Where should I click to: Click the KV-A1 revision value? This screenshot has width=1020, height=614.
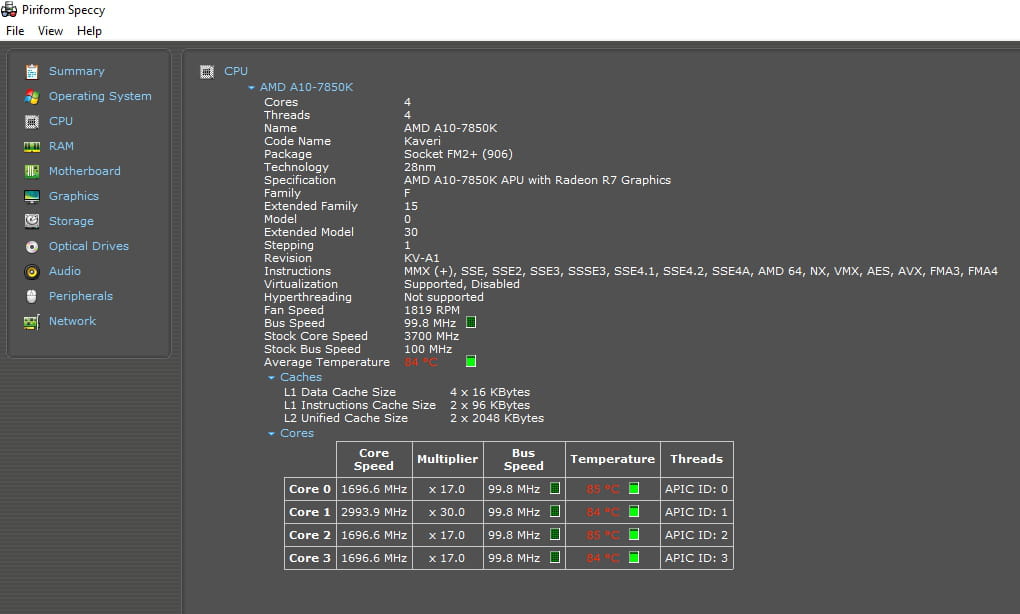pos(421,258)
